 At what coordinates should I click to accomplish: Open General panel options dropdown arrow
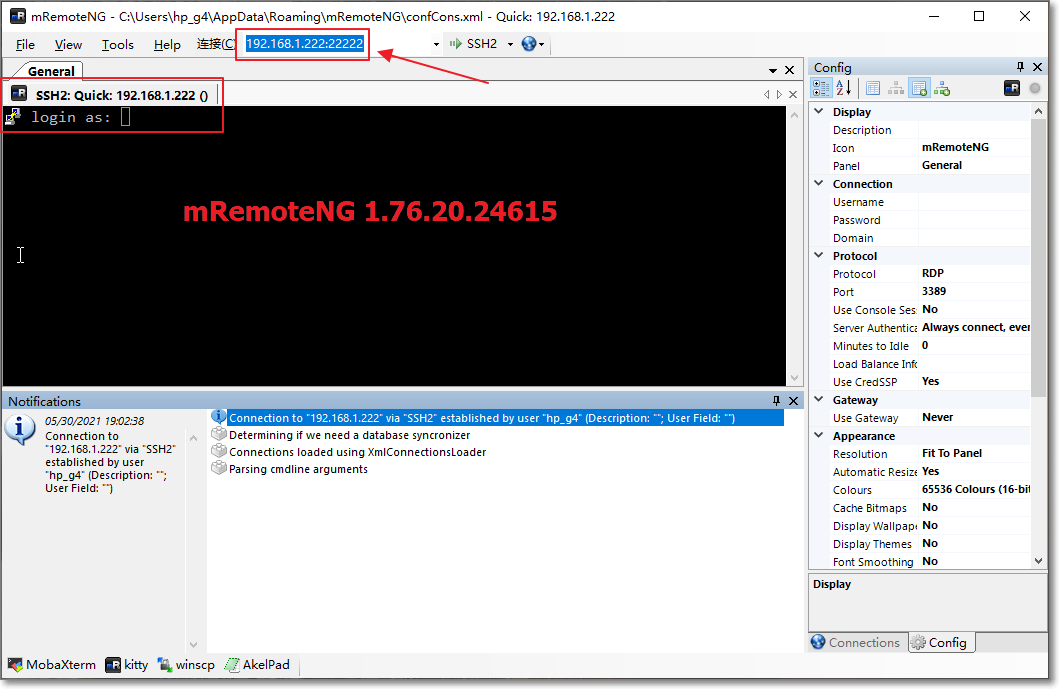click(773, 70)
